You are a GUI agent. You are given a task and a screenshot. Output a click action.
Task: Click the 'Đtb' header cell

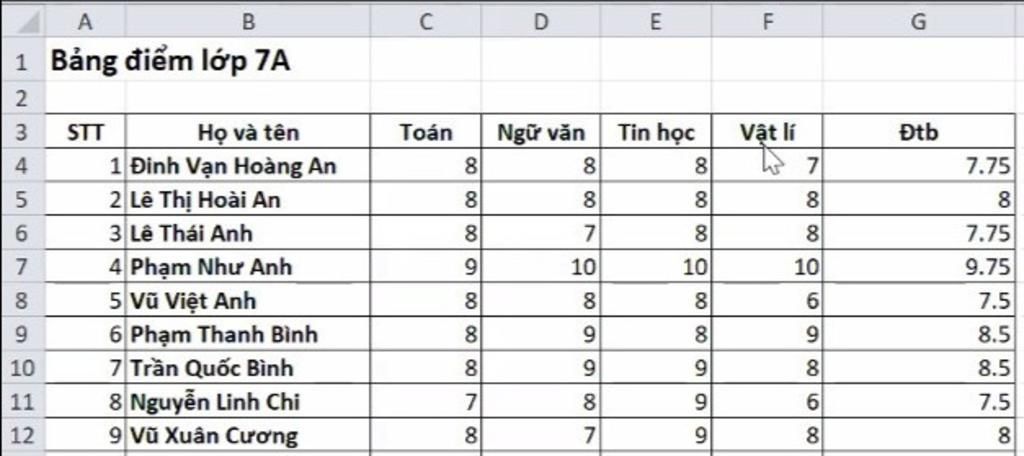click(918, 132)
